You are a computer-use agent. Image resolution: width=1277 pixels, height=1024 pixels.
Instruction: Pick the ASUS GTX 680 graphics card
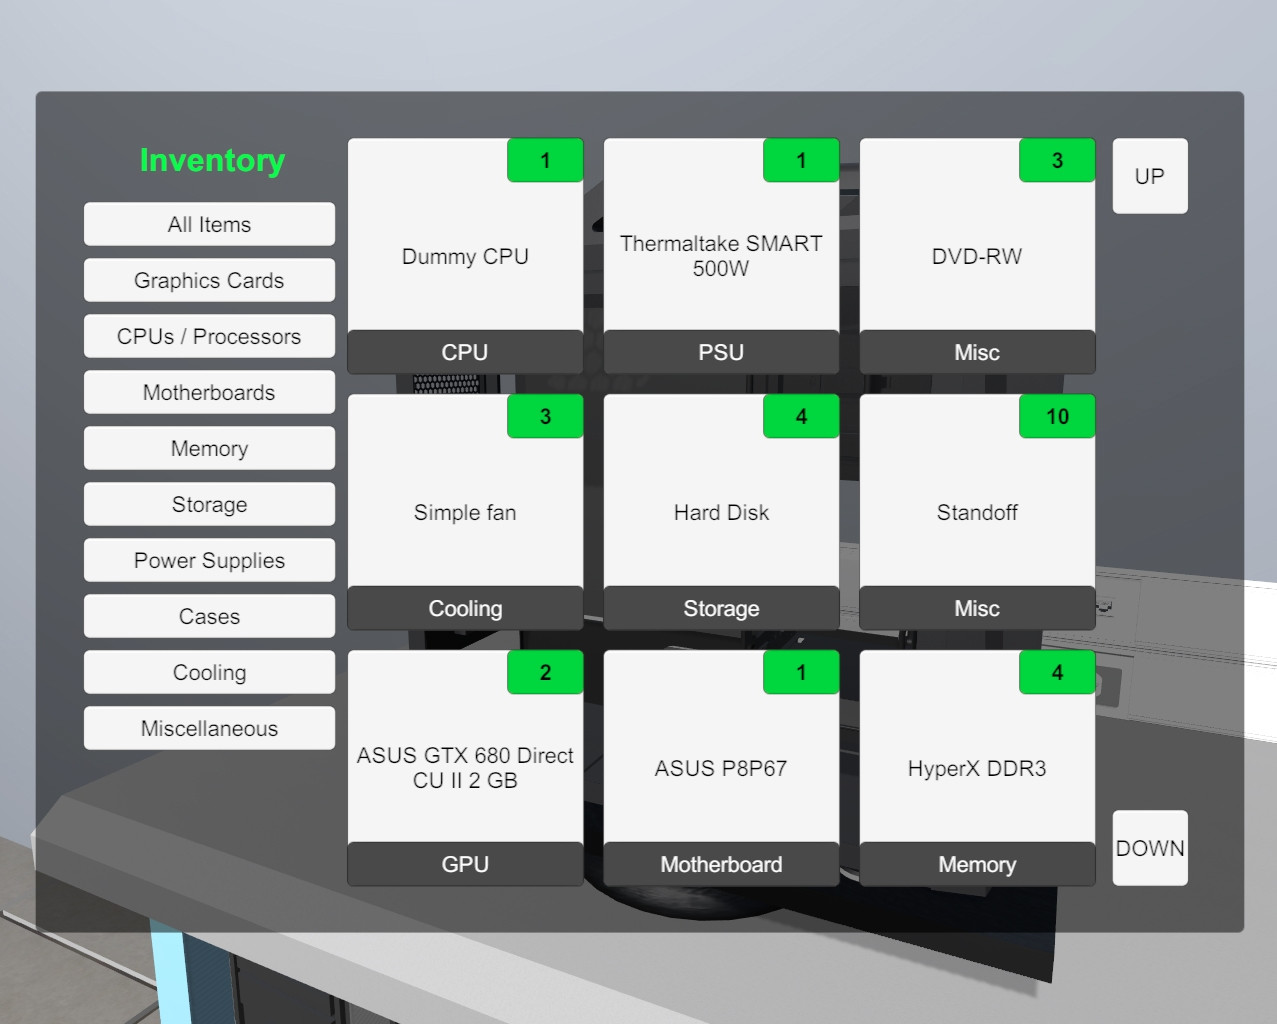(465, 769)
